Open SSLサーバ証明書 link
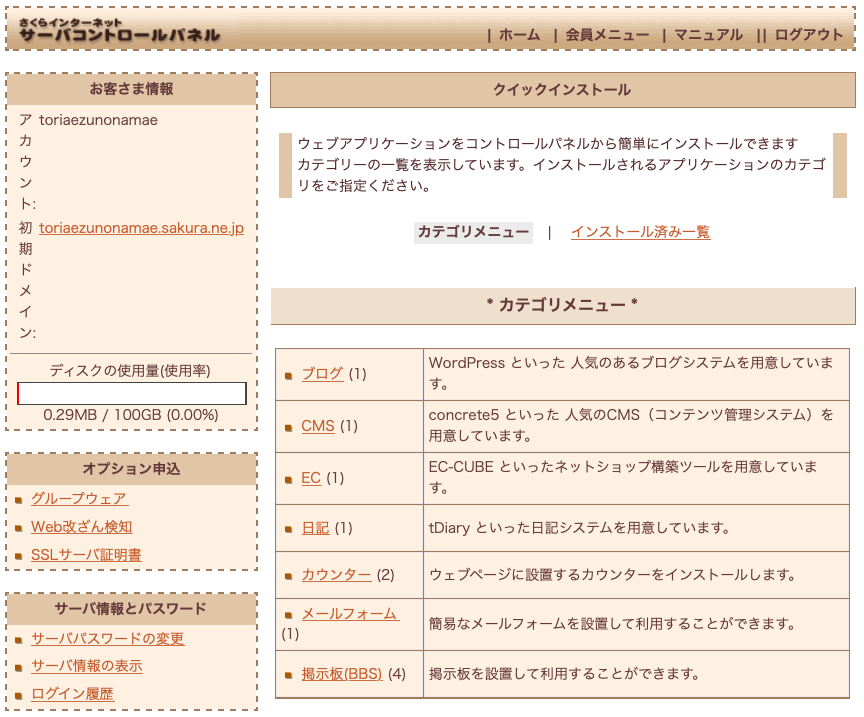Viewport: 864px width, 717px height. tap(86, 555)
